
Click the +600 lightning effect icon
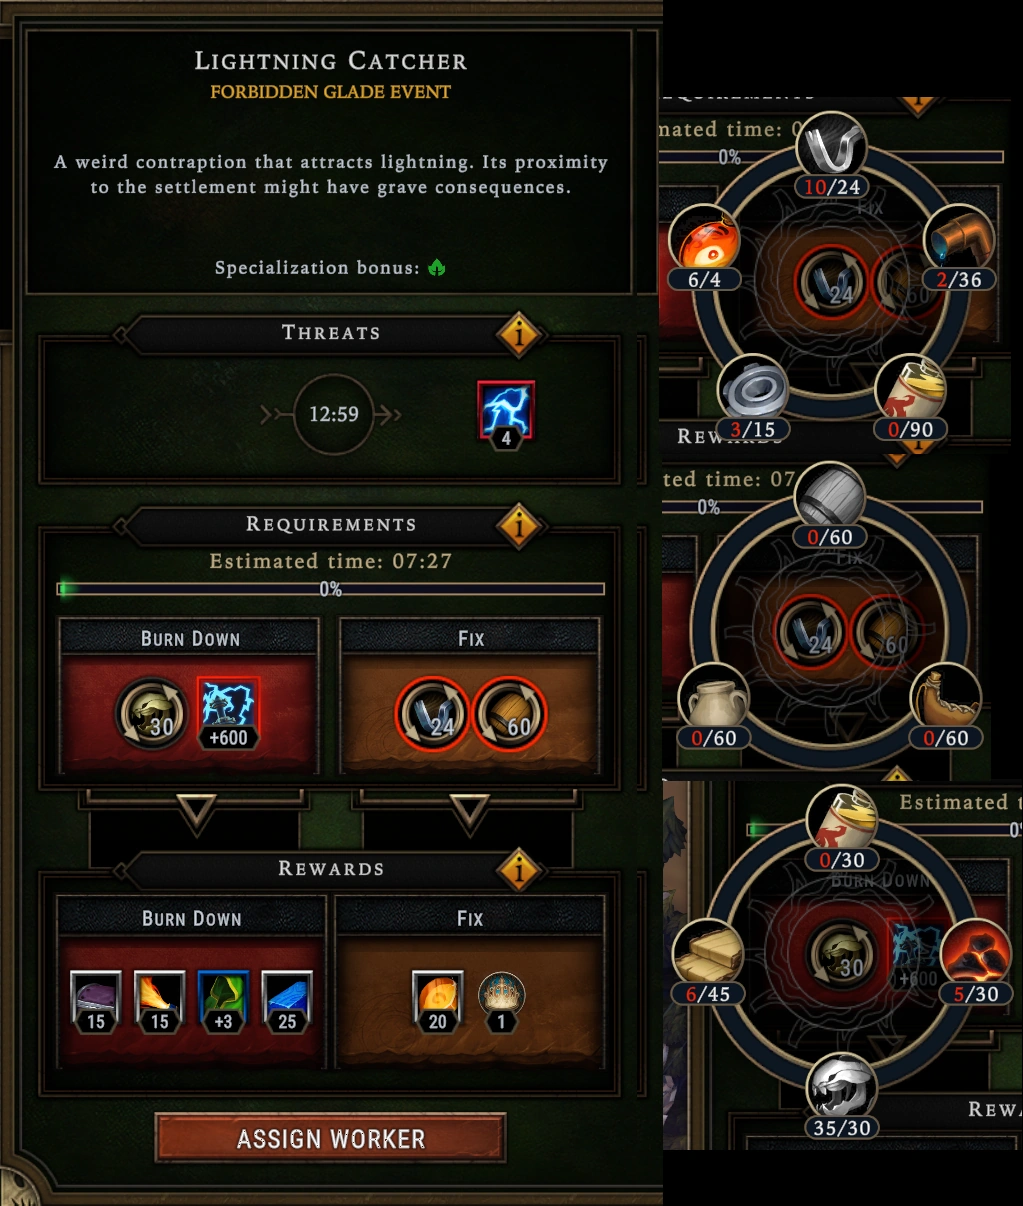229,712
